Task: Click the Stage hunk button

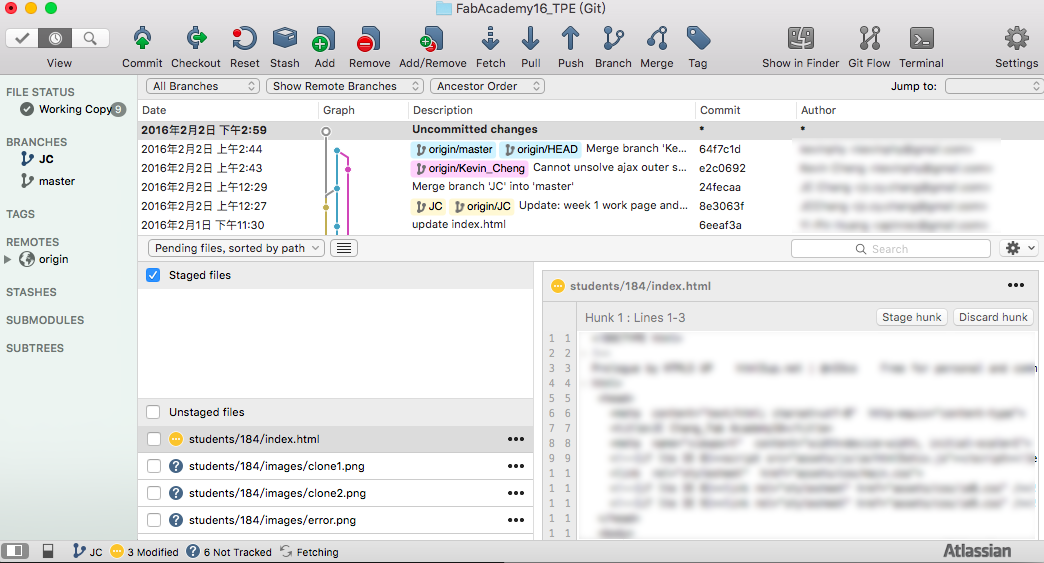Action: 912,317
